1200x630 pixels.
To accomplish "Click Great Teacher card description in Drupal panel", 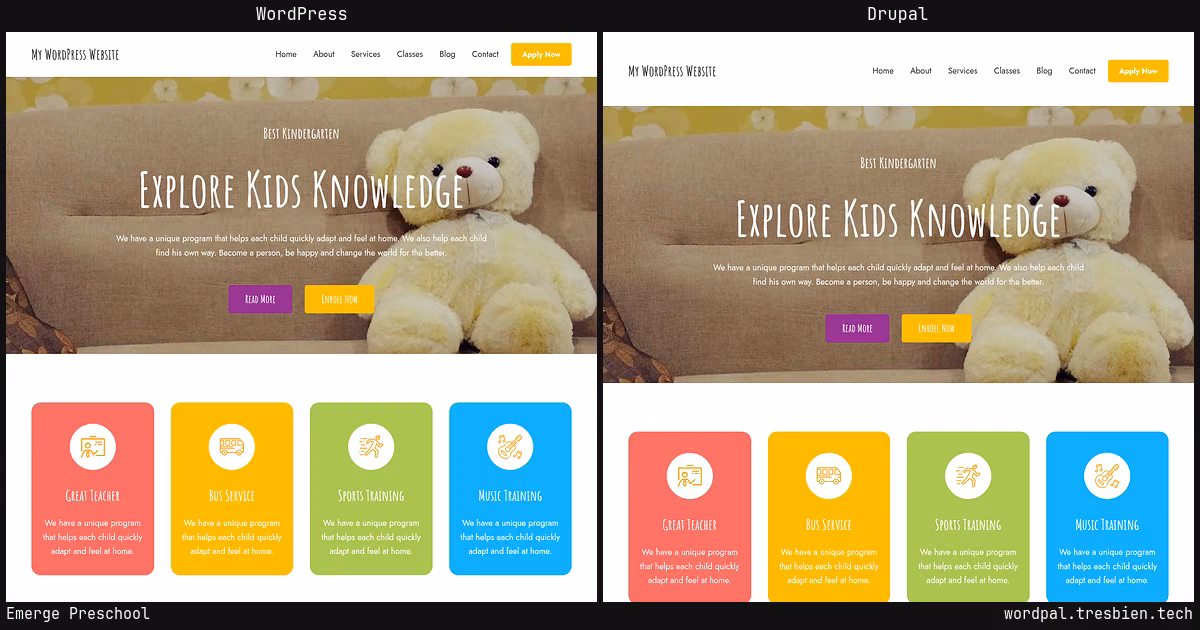I will pyautogui.click(x=689, y=566).
